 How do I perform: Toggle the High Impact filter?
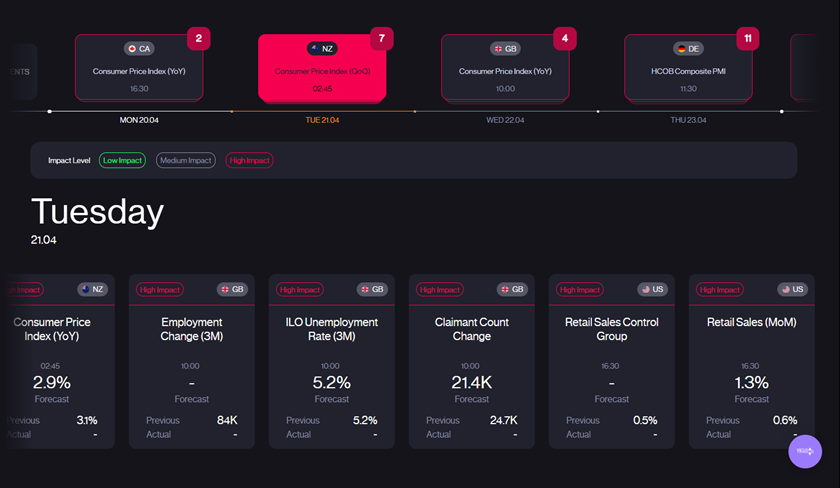click(x=249, y=160)
